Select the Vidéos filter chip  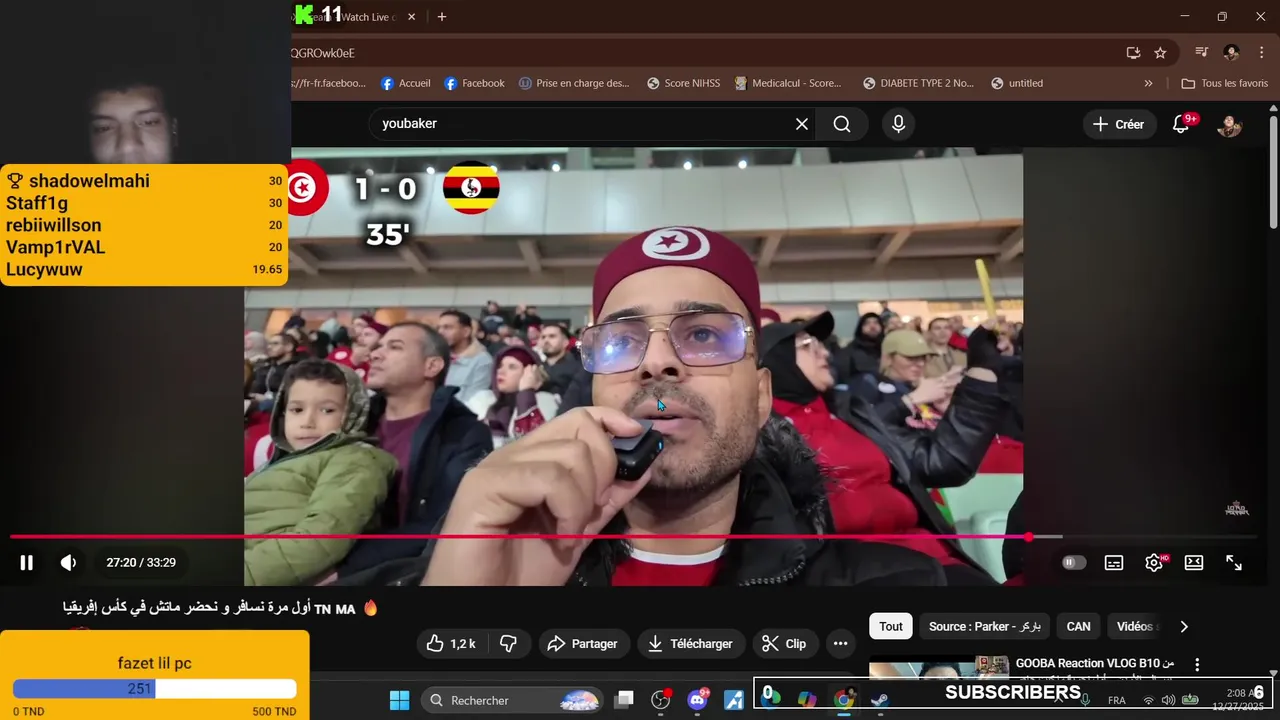coord(1136,627)
